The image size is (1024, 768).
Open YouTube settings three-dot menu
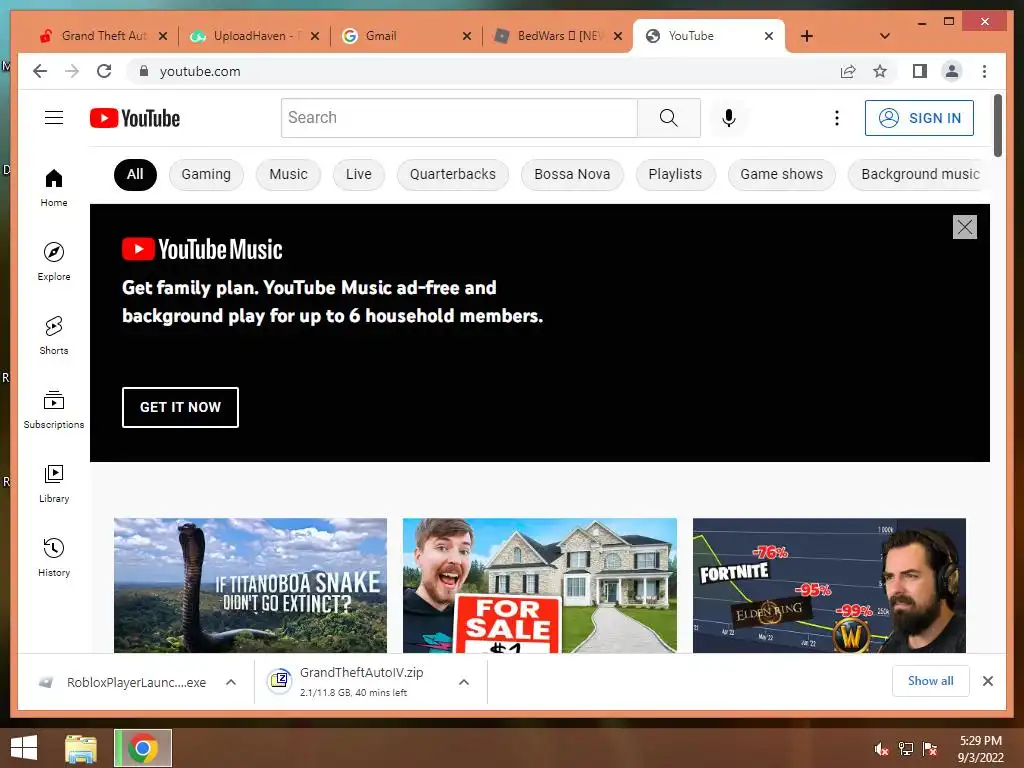pyautogui.click(x=837, y=118)
